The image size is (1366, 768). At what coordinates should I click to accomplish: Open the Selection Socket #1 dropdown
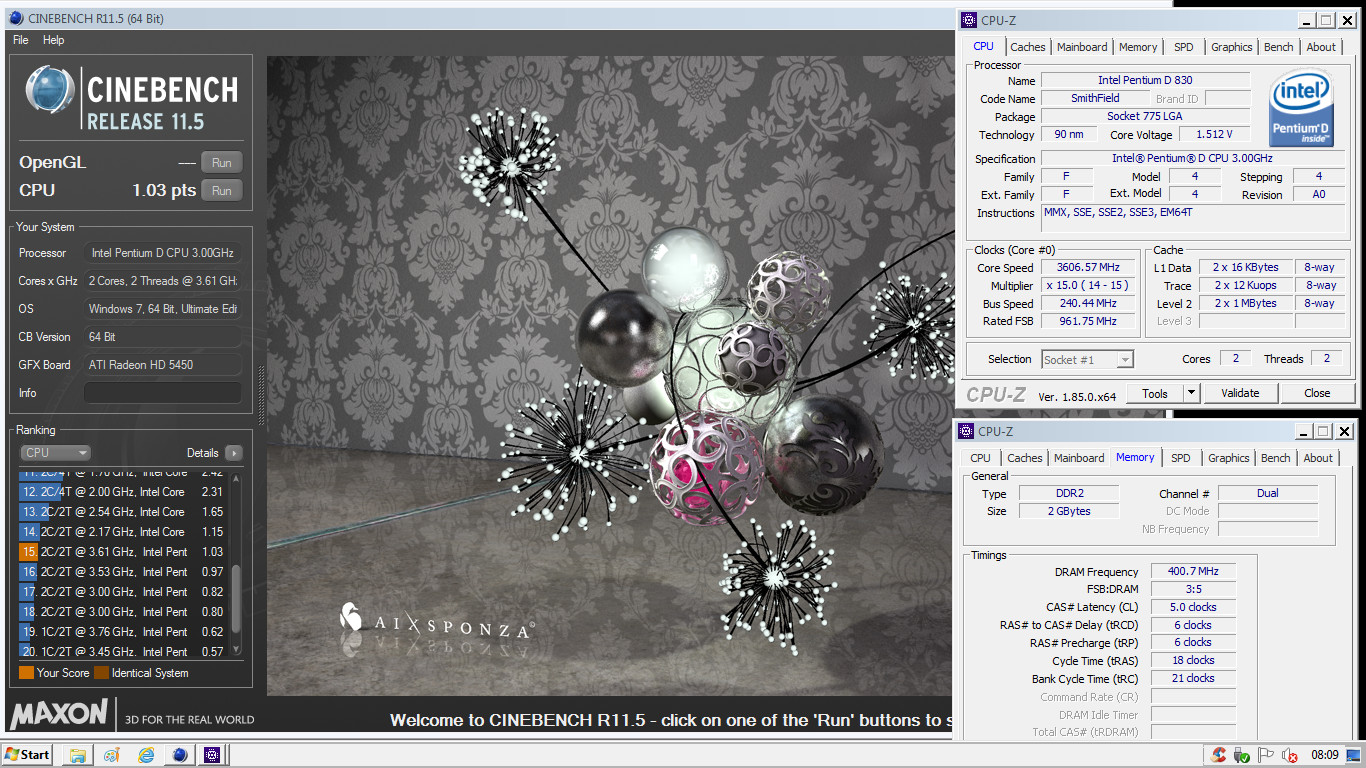coord(1087,359)
